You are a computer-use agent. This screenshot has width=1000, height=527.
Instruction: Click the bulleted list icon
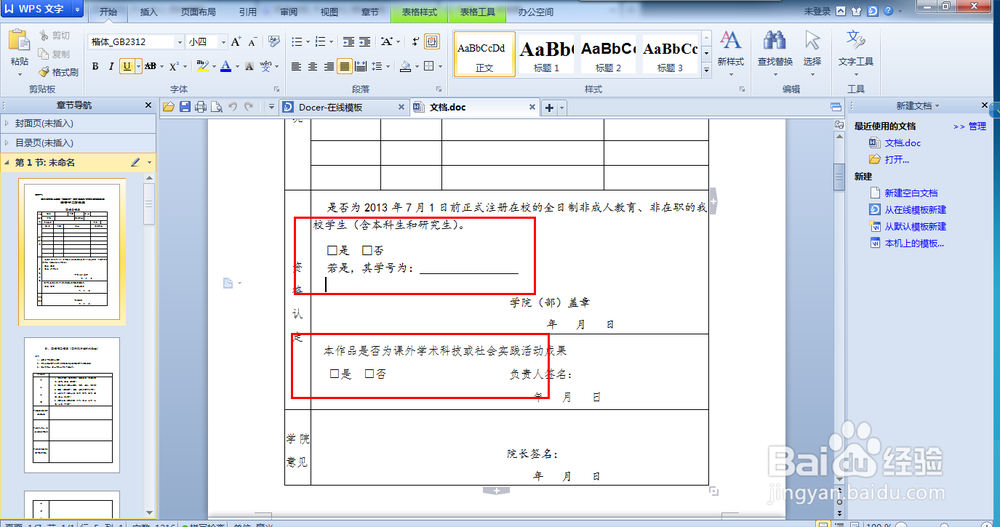297,42
